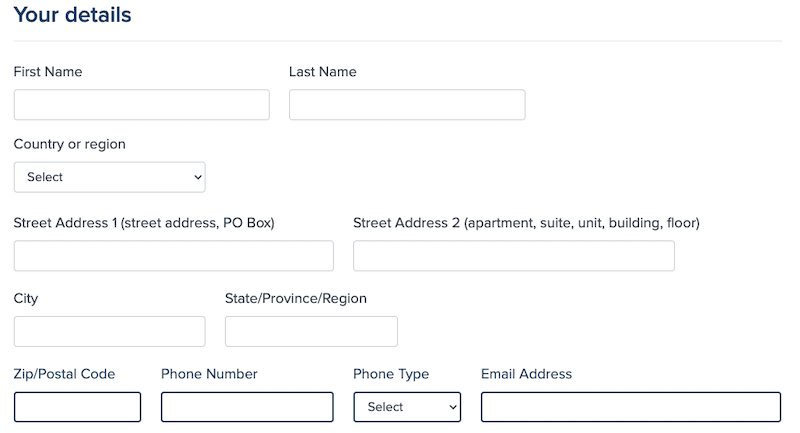This screenshot has width=800, height=433.
Task: Click the "Last Name" label text
Action: coord(322,72)
